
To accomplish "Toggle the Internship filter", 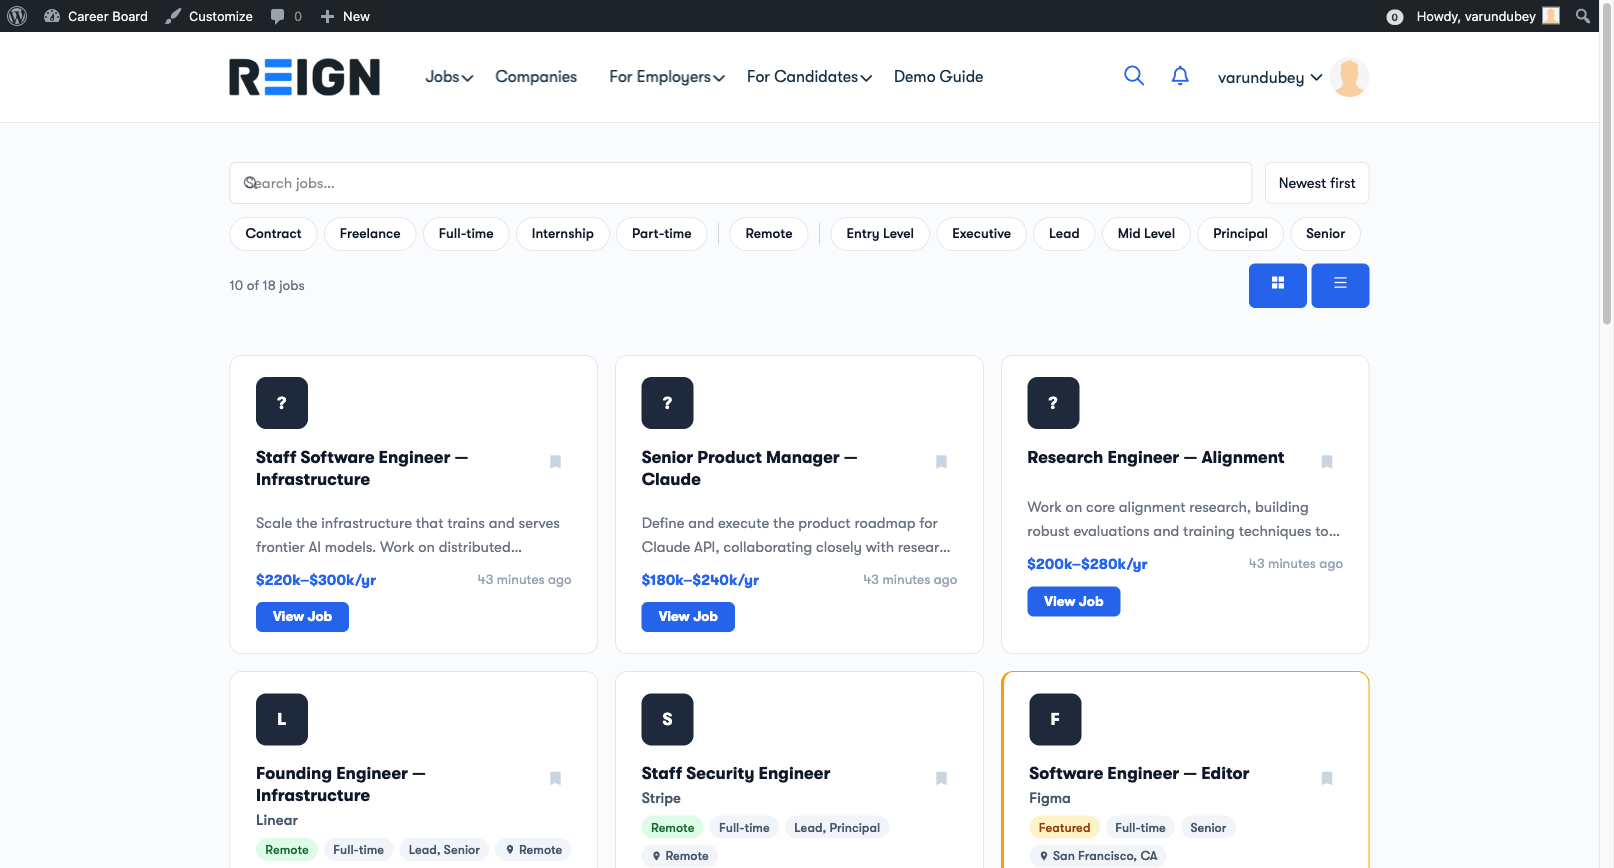I will coord(563,234).
